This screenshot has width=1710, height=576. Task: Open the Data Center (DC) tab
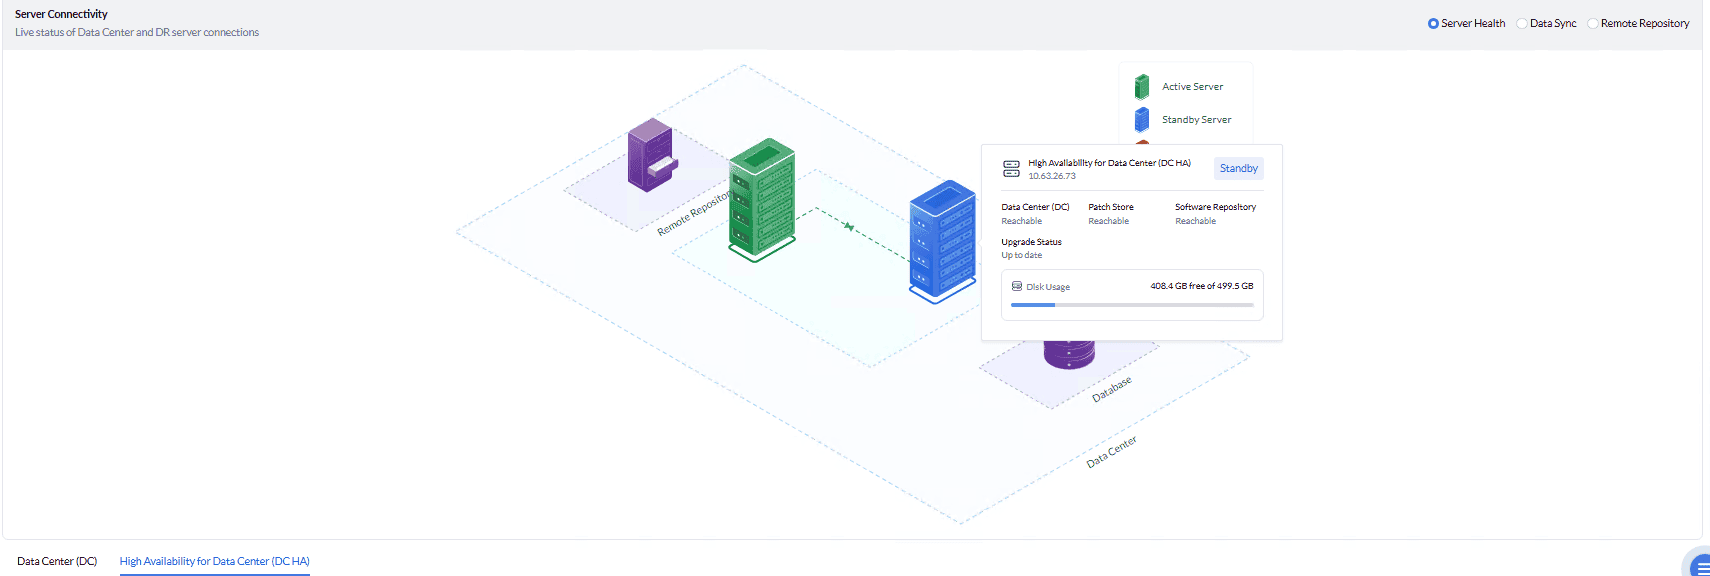coord(57,561)
